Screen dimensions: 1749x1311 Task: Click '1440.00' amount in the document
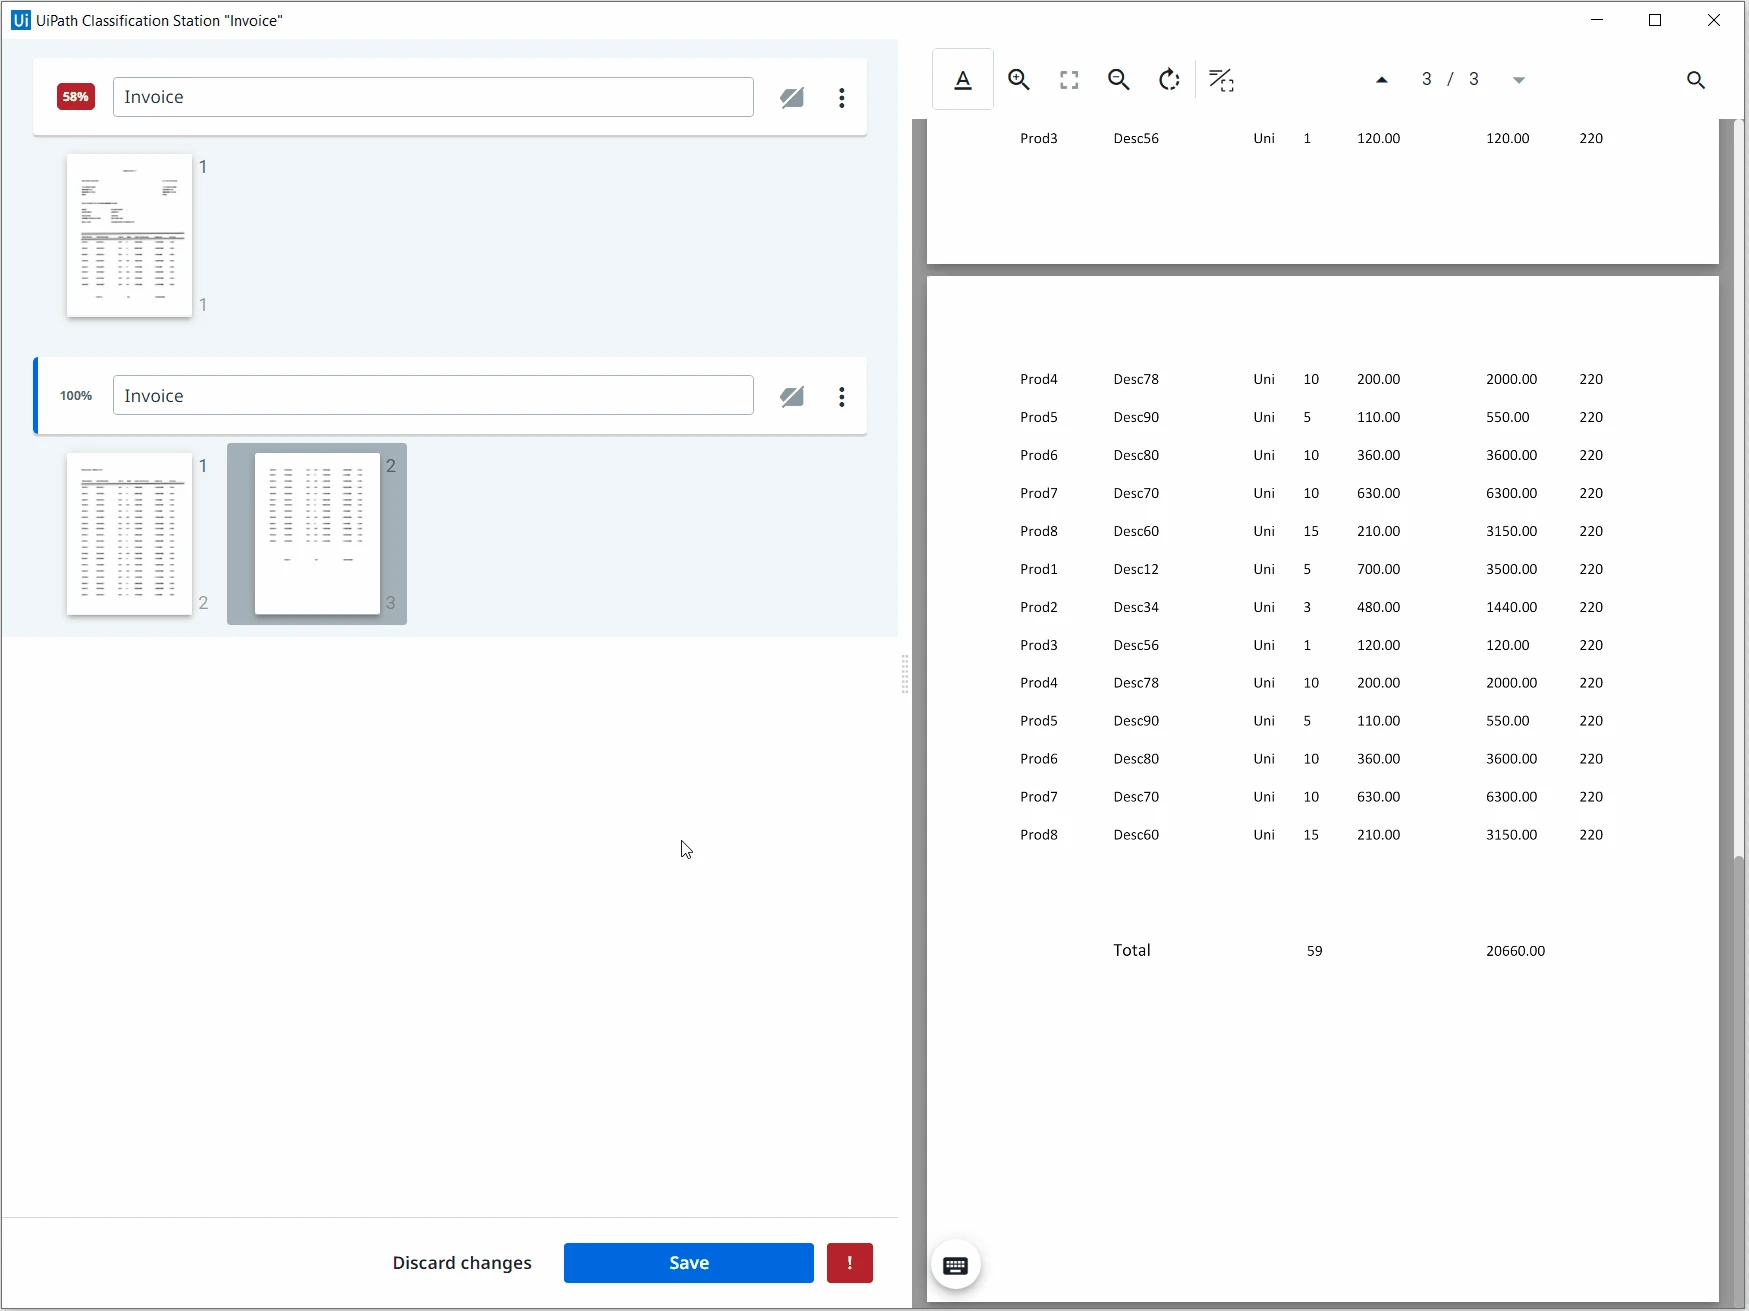pos(1511,607)
